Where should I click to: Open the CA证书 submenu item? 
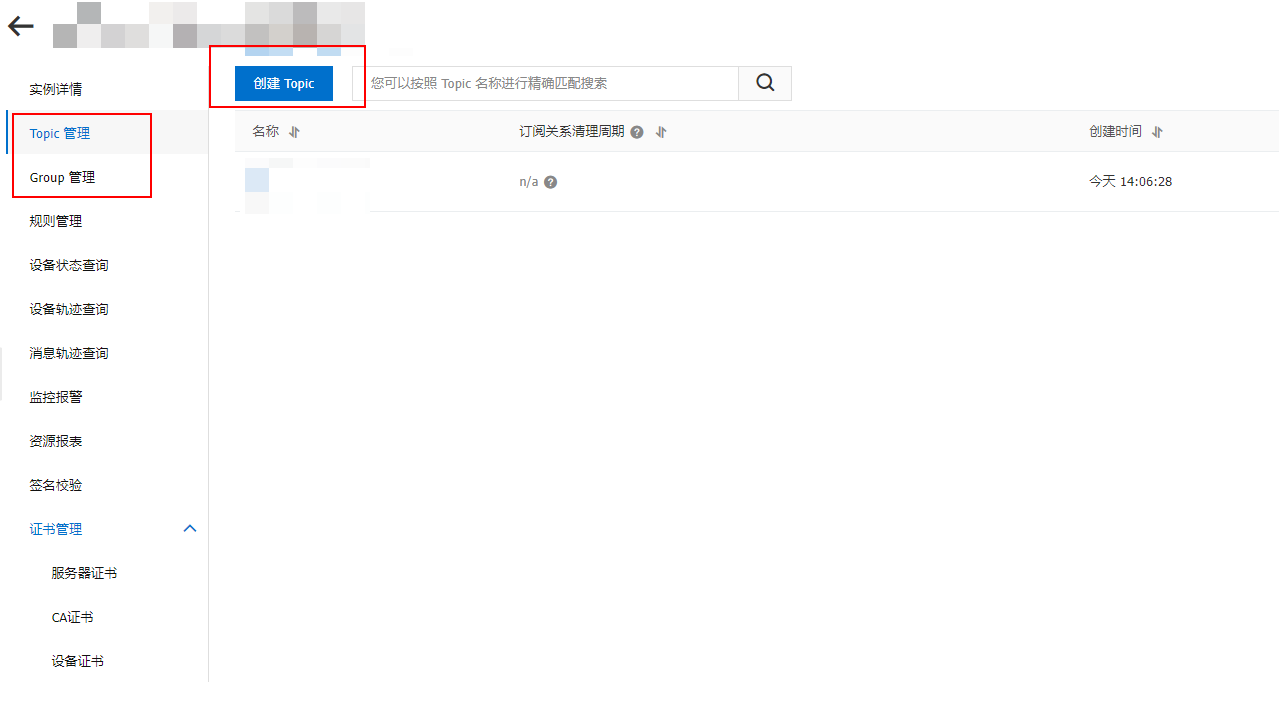tap(72, 617)
